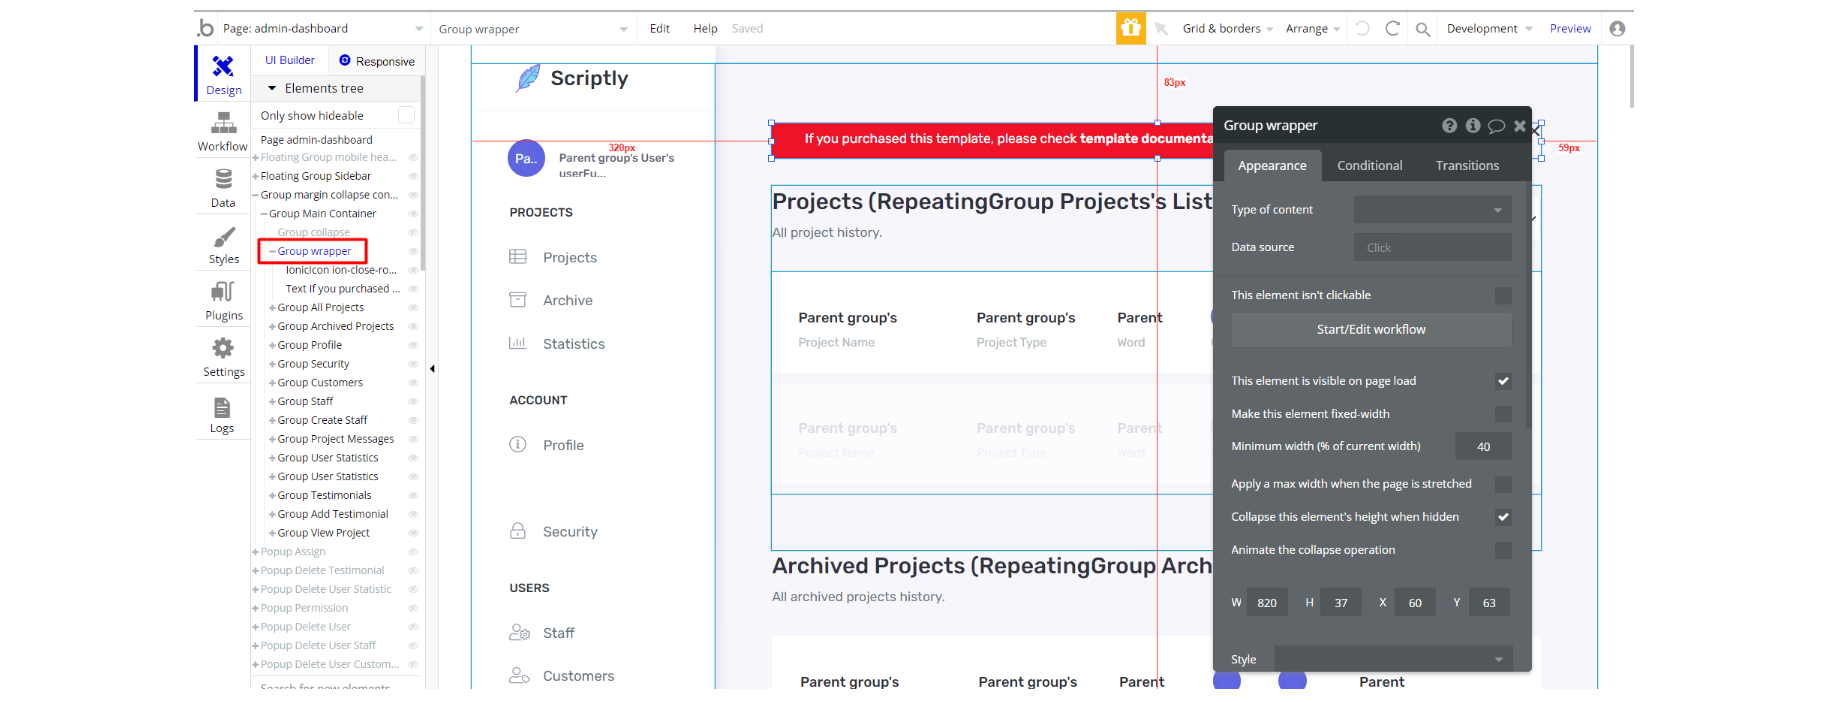
Task: Open the Edit menu
Action: pos(659,29)
